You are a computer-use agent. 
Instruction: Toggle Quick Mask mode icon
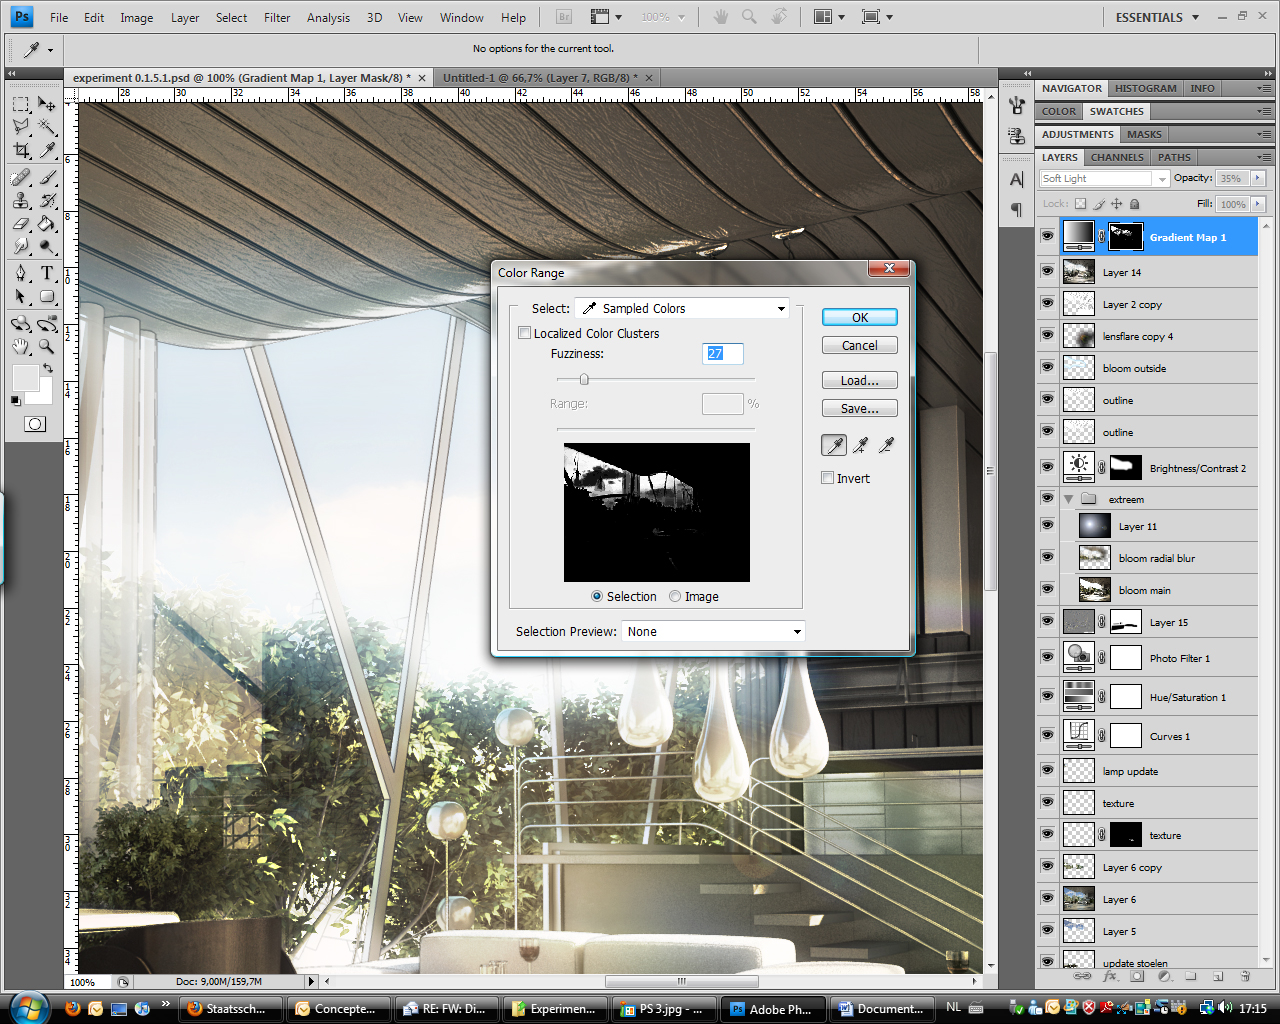(34, 424)
